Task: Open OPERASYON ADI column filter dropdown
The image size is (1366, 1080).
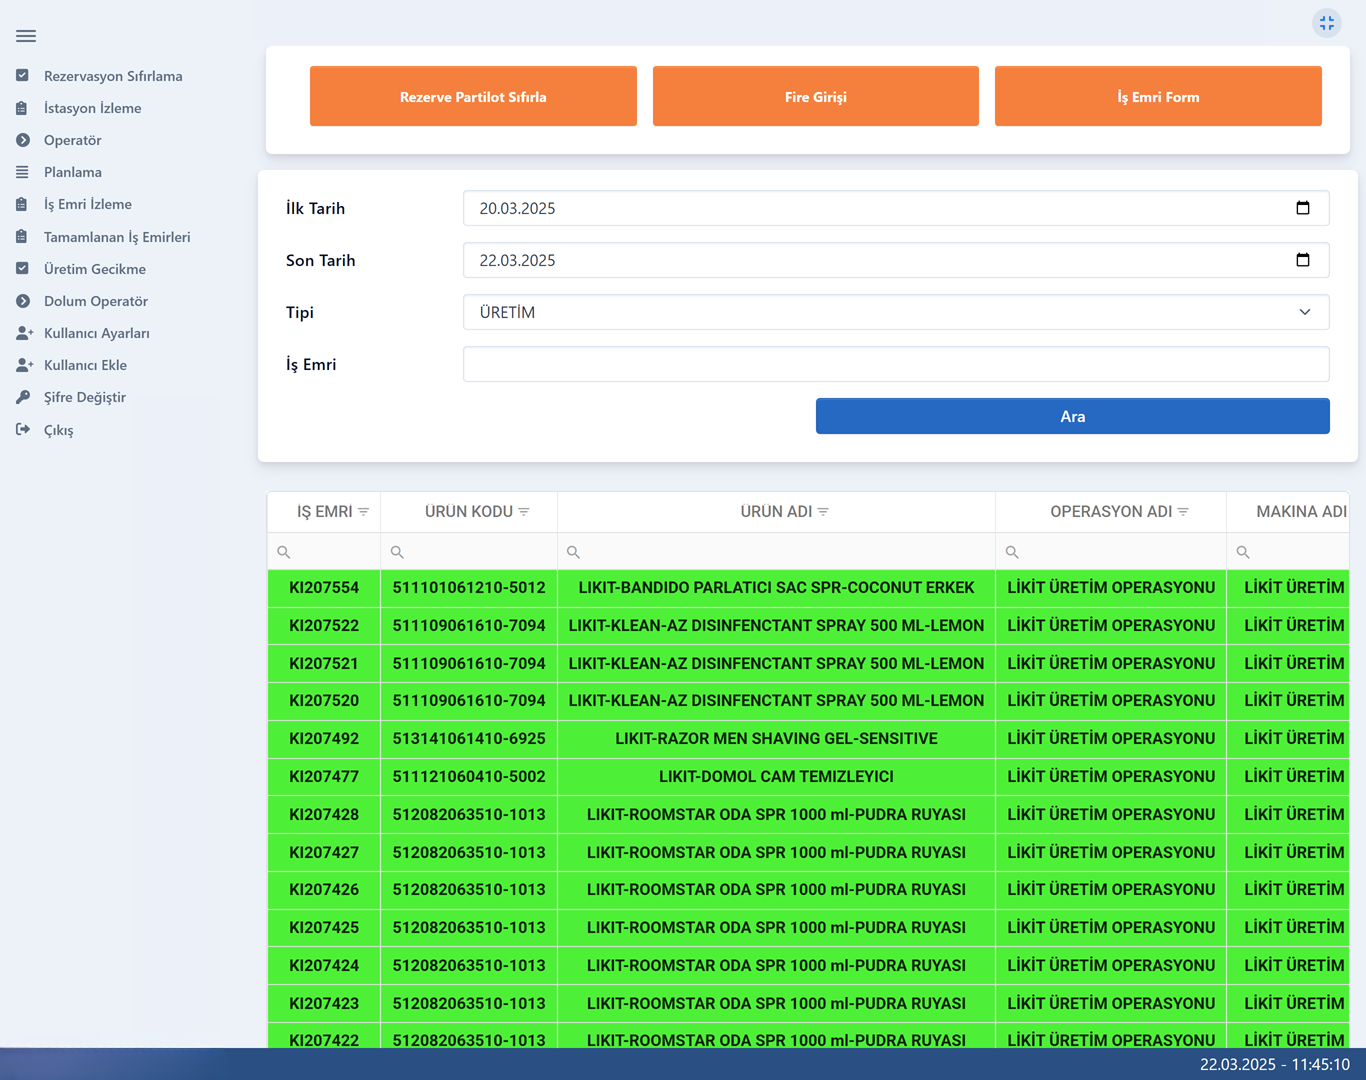Action: coord(1183,512)
